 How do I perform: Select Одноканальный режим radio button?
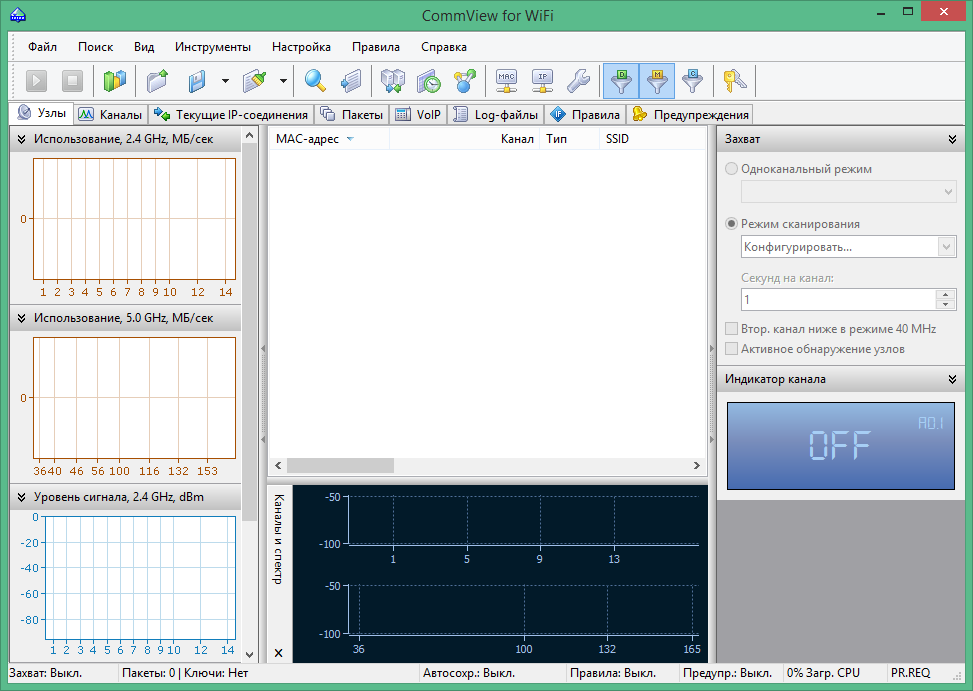click(732, 169)
